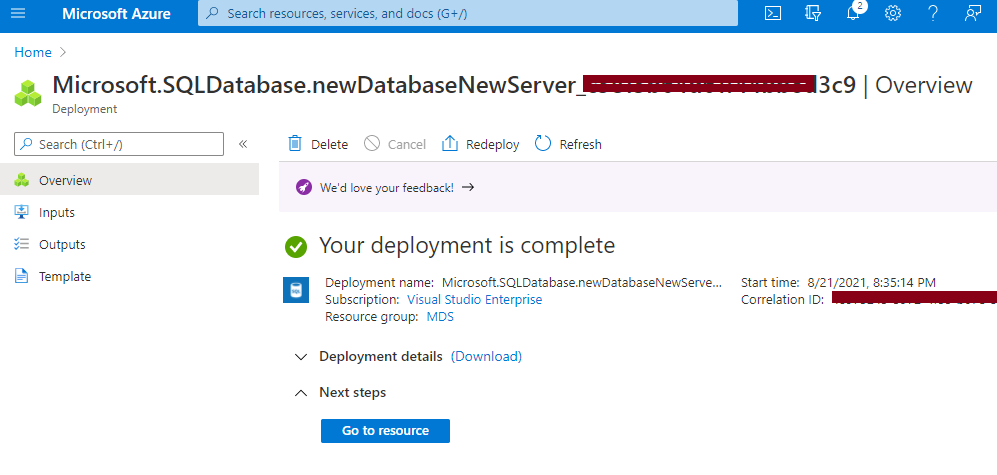
Task: Focus the Search resources, services, and docs box
Action: 468,14
